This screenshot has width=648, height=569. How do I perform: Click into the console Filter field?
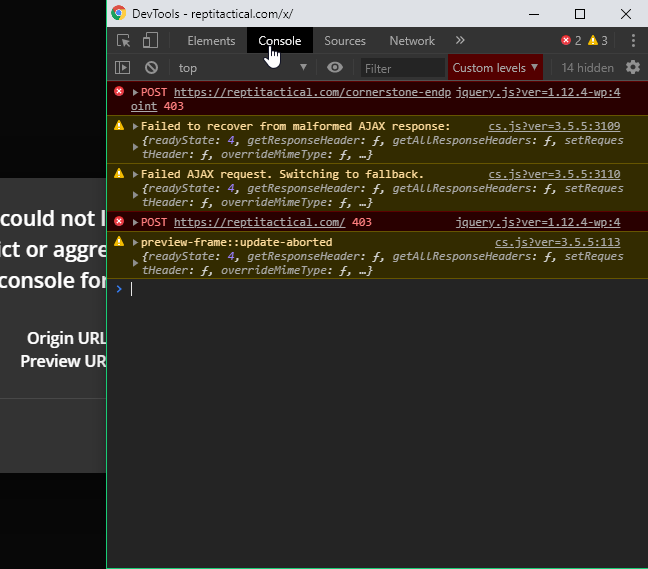tap(402, 68)
